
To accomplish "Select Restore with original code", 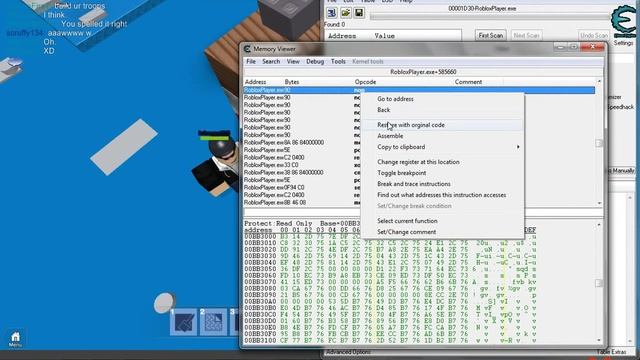I will point(411,125).
